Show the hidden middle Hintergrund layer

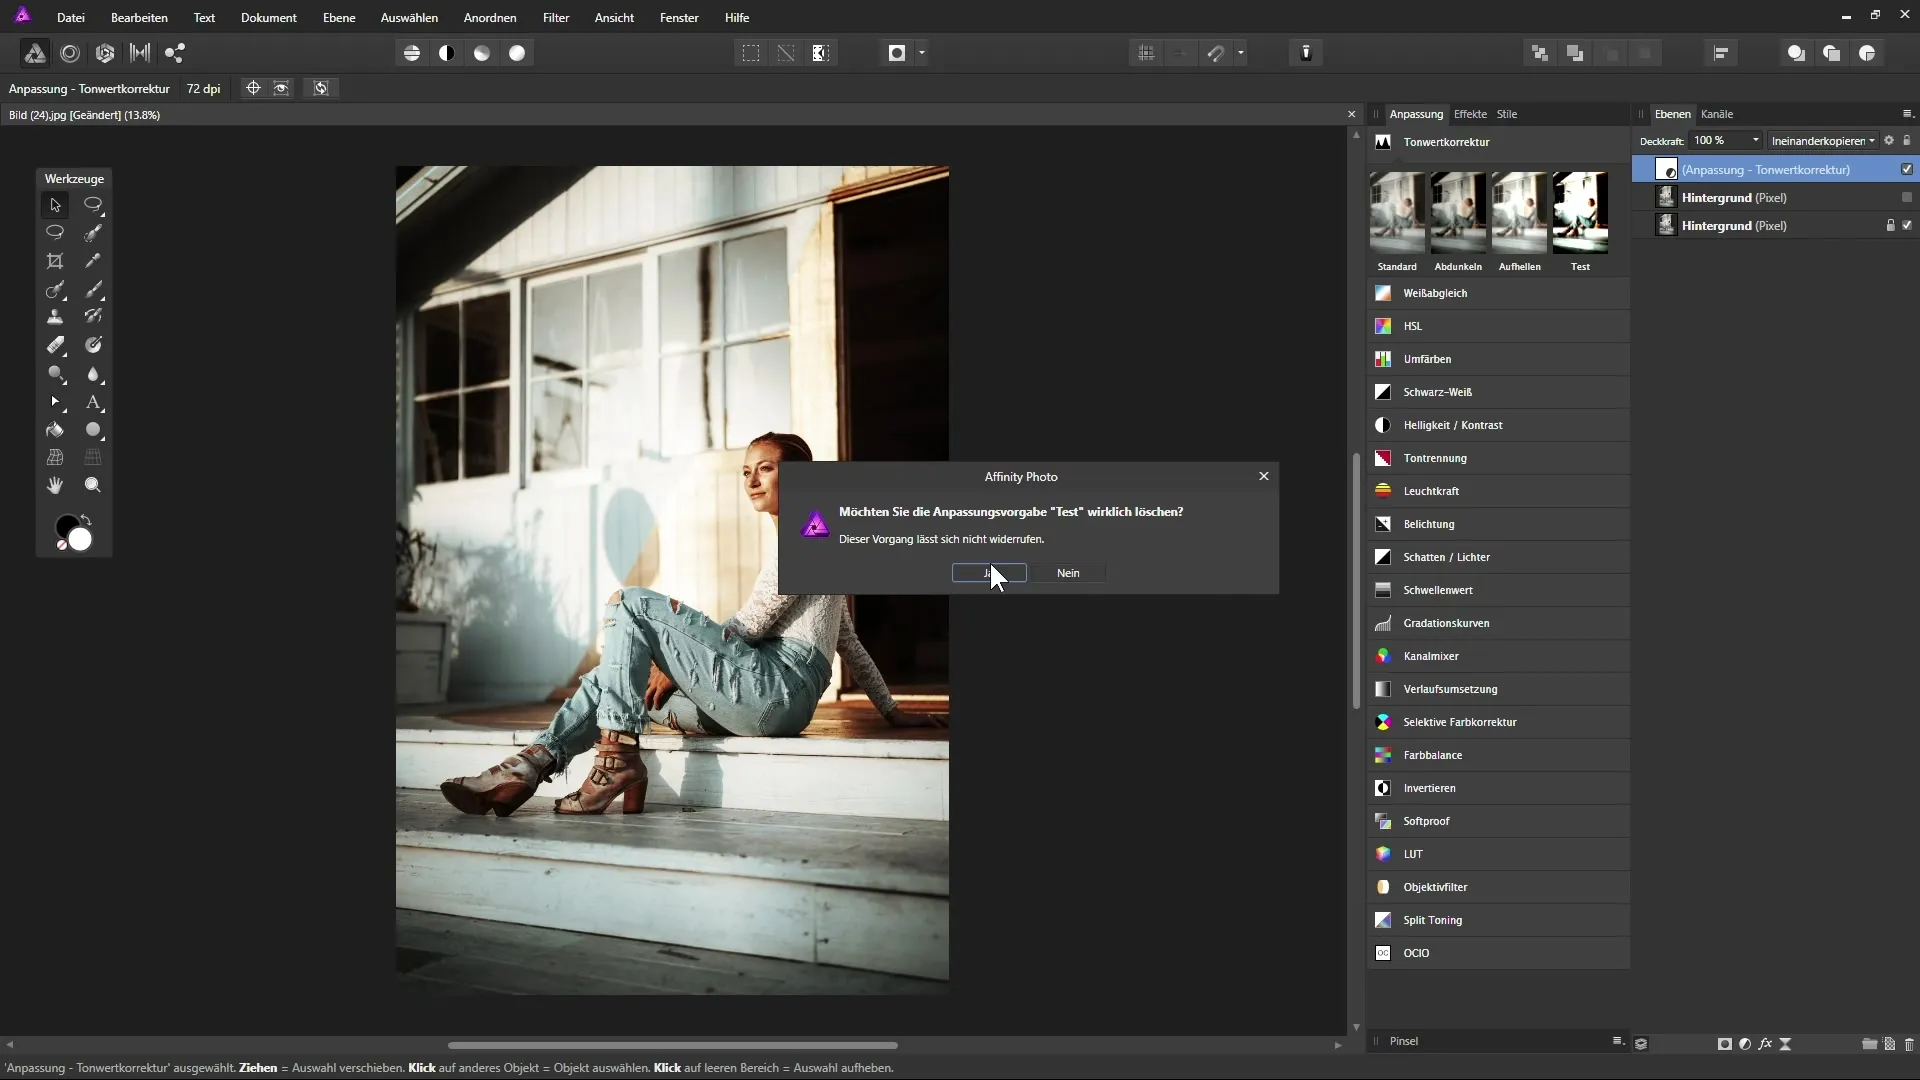tap(1907, 197)
